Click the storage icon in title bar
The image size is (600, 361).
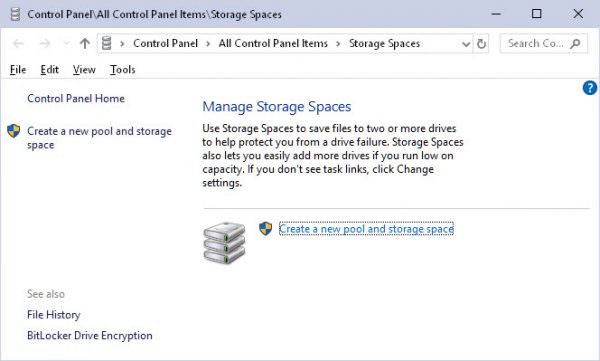point(15,14)
